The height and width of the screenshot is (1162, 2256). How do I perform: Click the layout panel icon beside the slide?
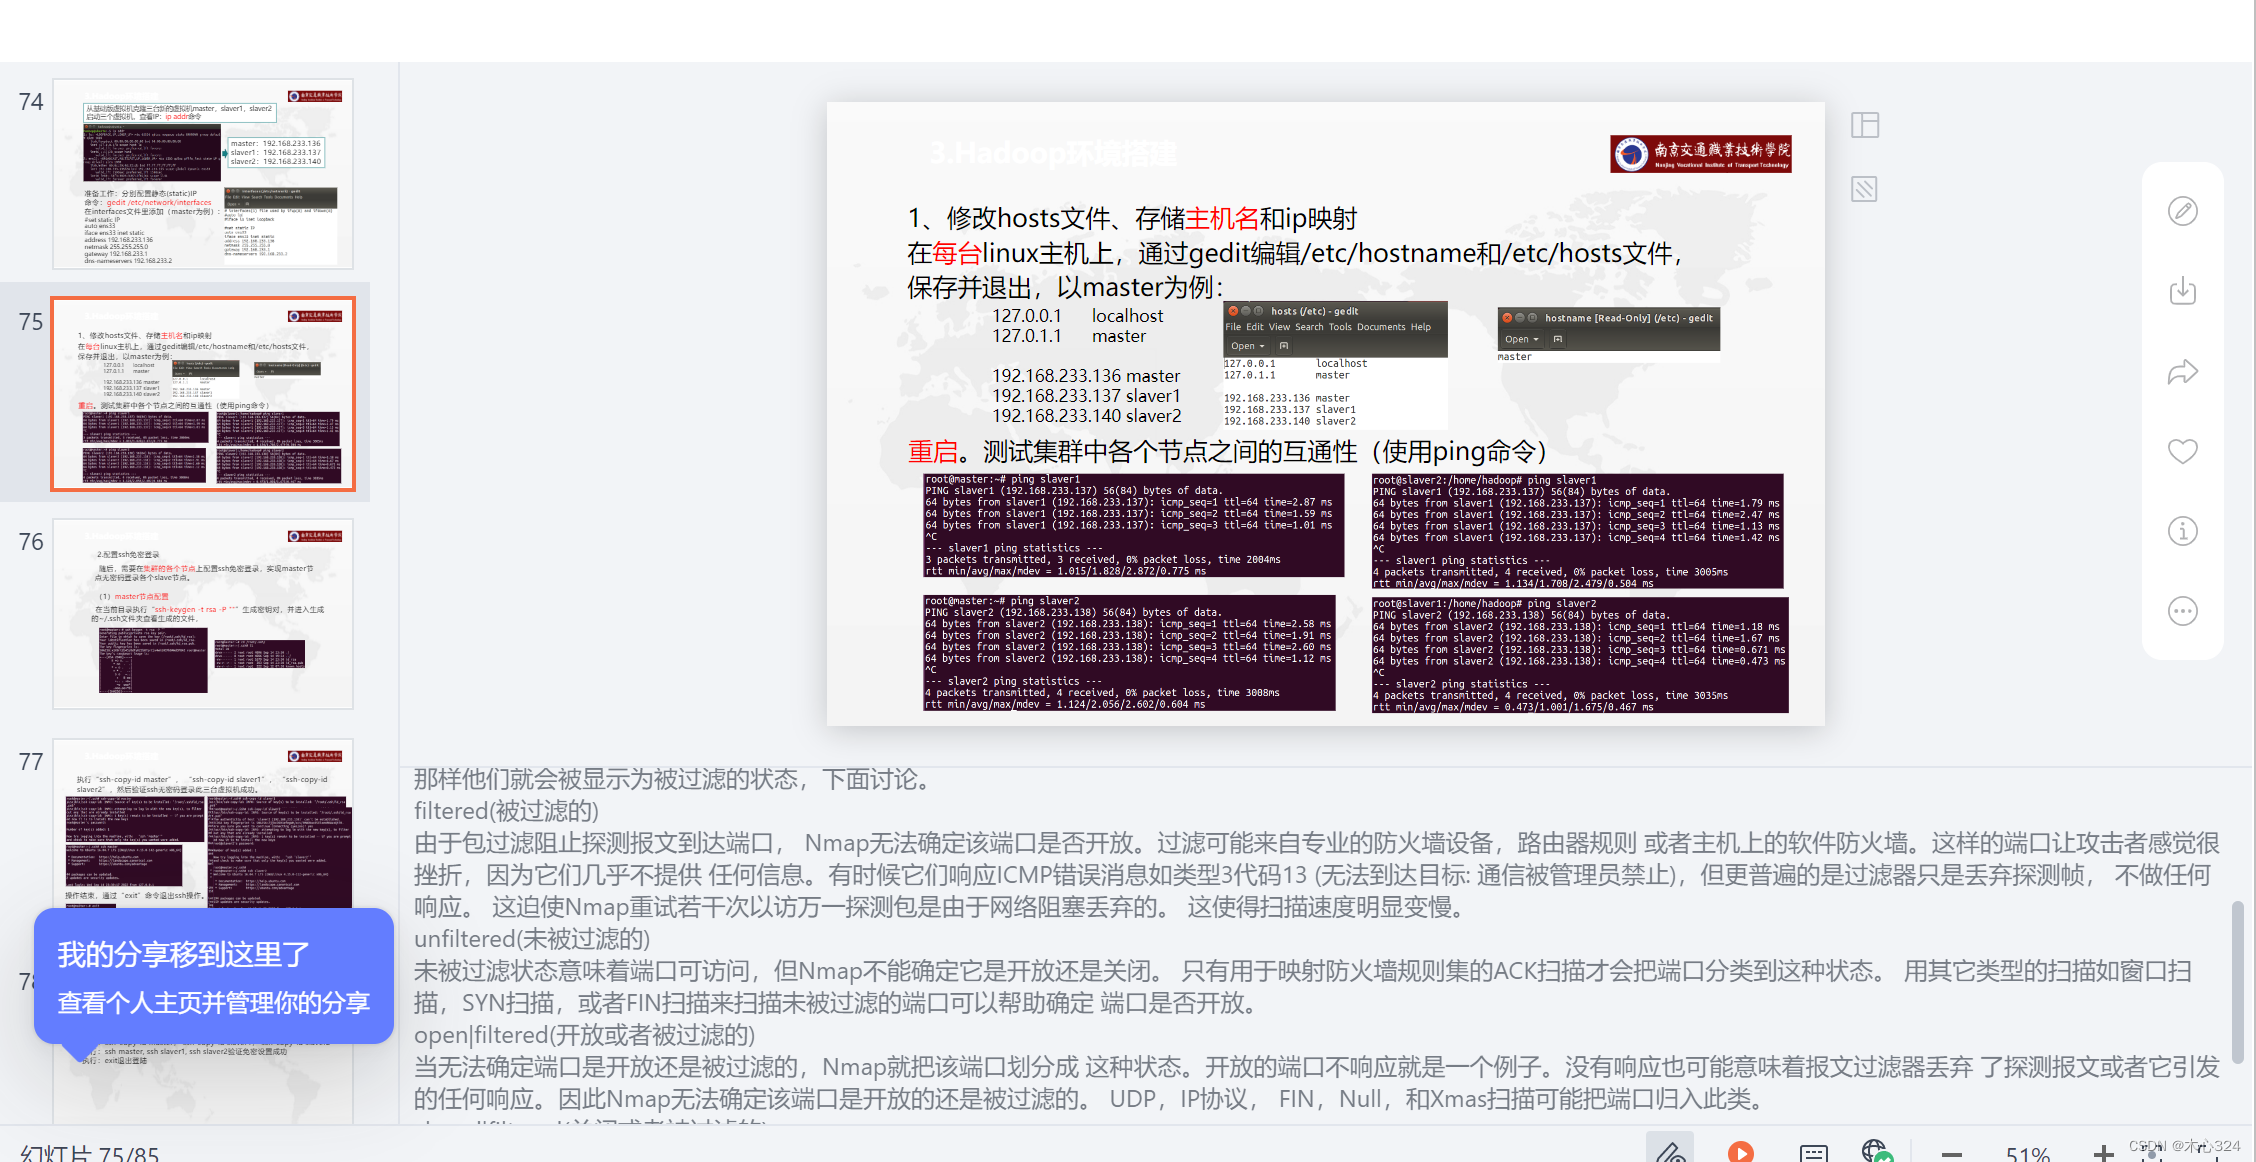pyautogui.click(x=1865, y=125)
